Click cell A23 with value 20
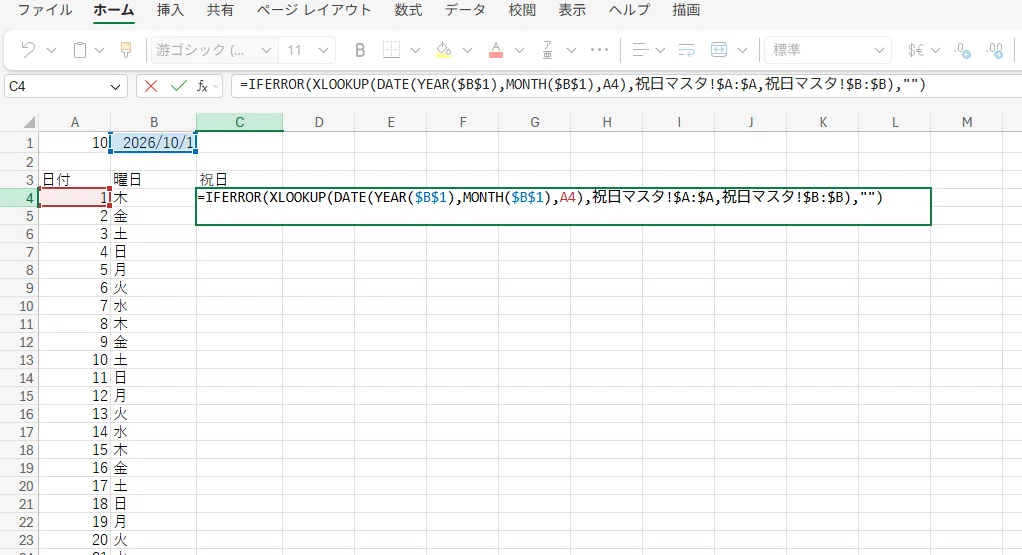The image size is (1022, 555). tap(75, 539)
